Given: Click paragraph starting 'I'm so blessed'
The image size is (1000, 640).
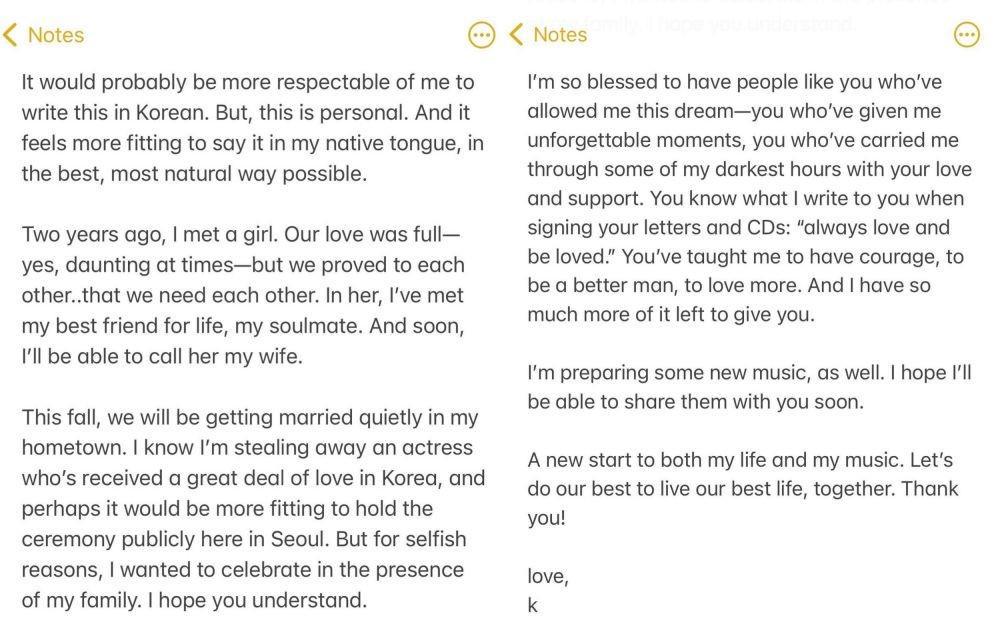Looking at the screenshot, I should 749,198.
